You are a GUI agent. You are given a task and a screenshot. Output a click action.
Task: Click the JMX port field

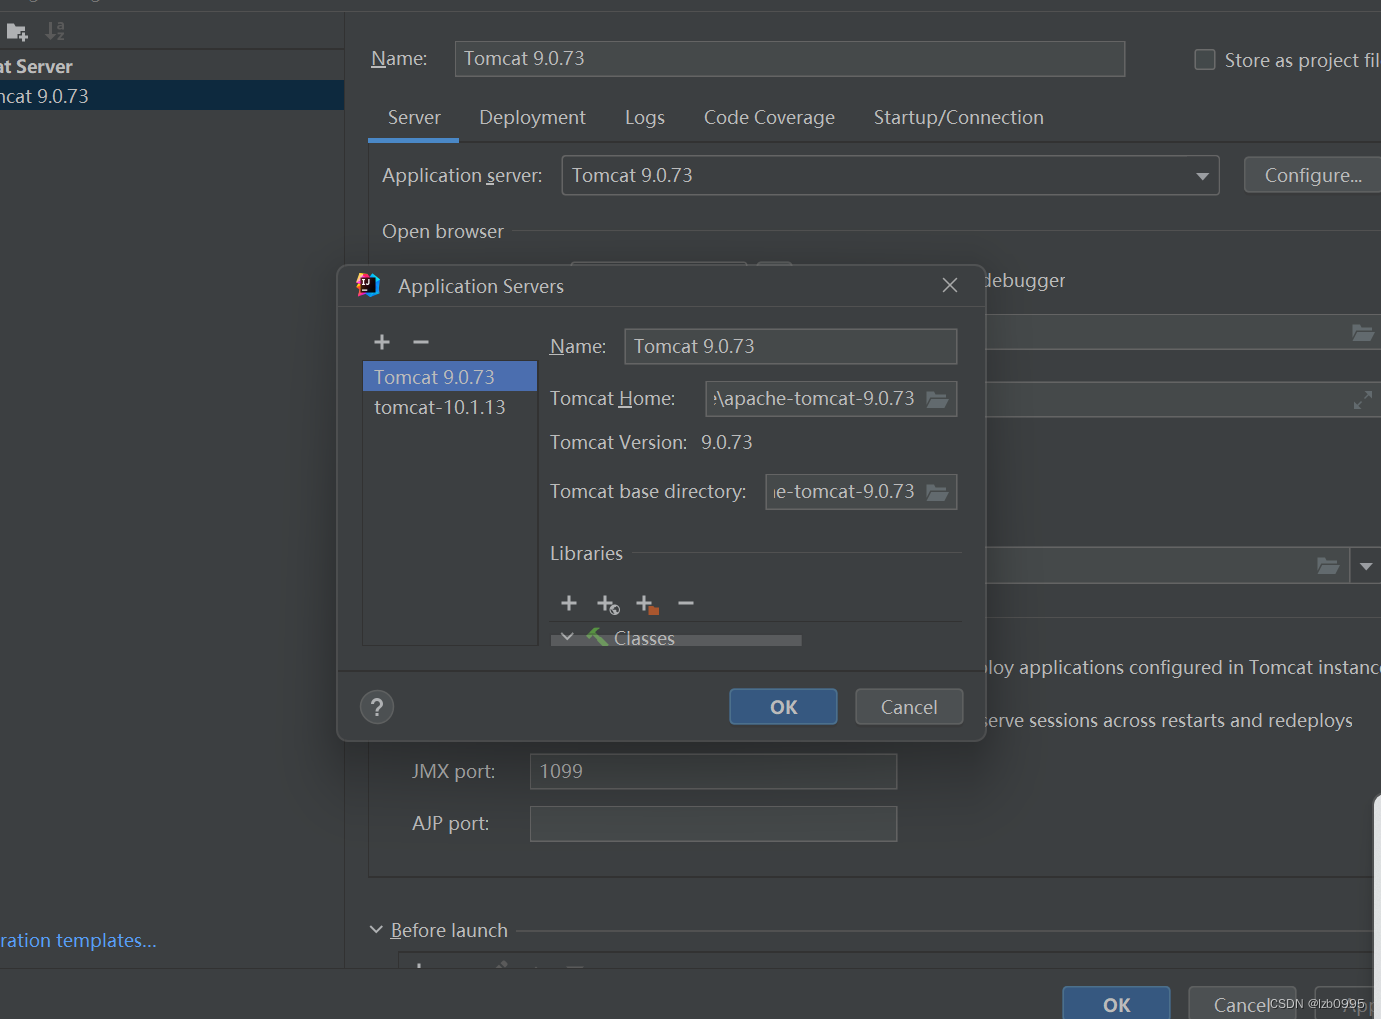713,772
